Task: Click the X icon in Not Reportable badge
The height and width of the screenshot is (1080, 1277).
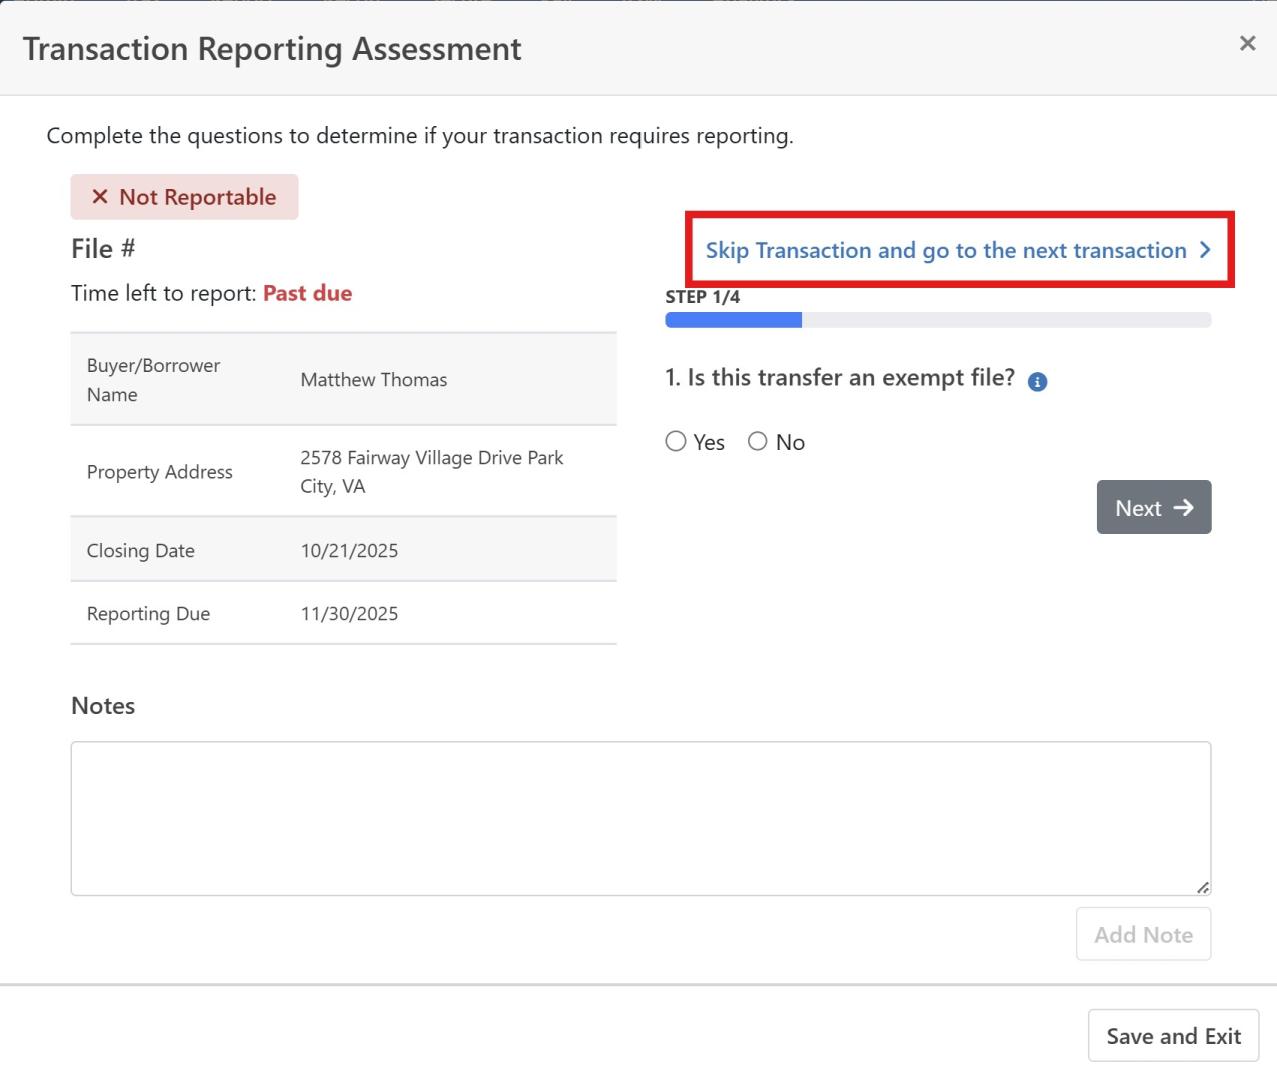Action: coord(100,197)
